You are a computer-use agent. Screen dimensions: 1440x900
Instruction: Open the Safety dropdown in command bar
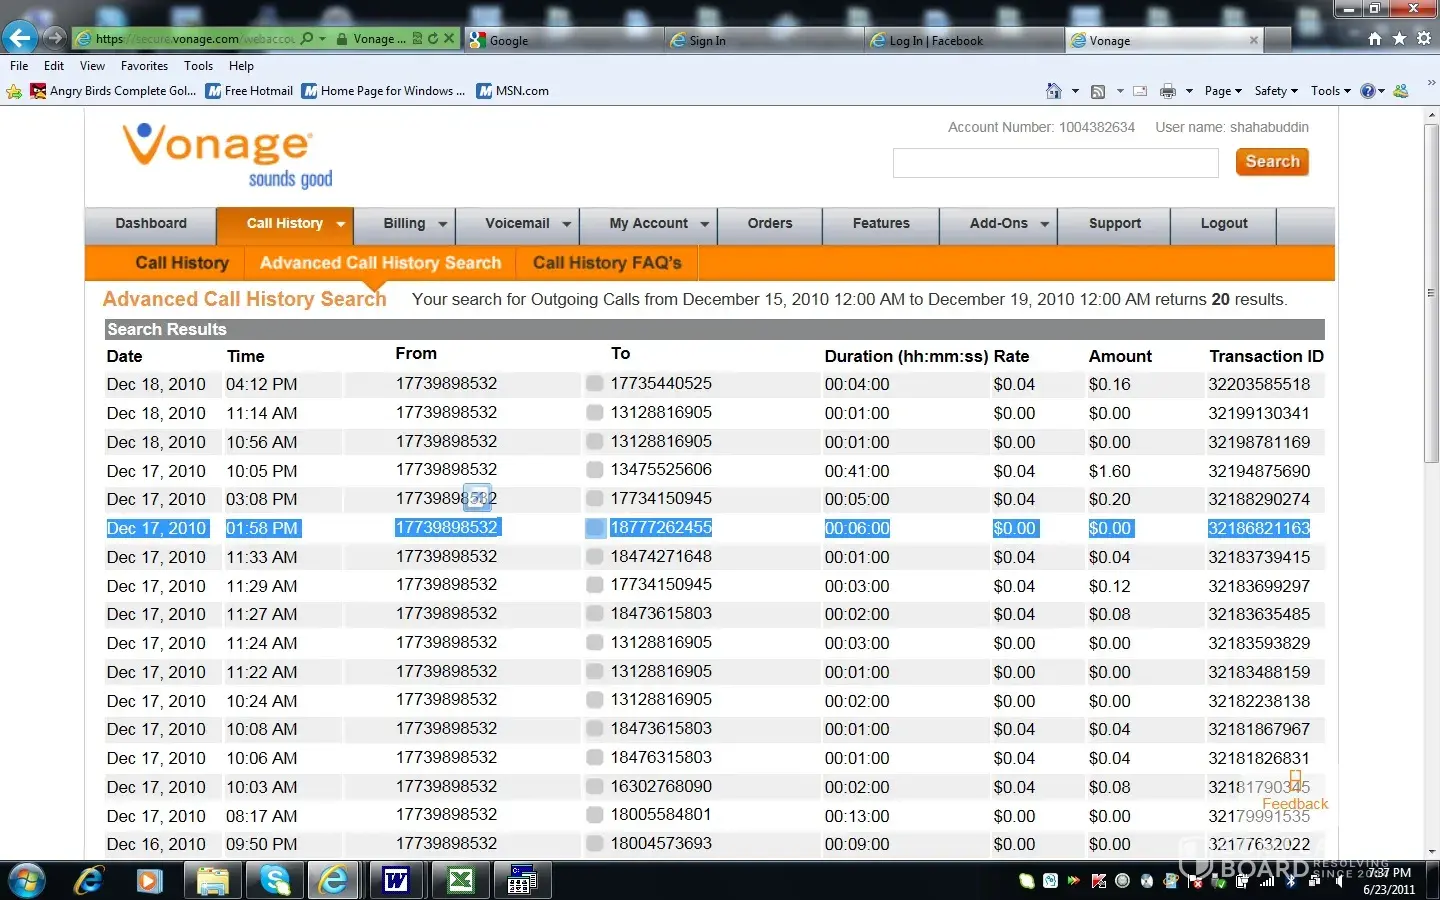point(1276,91)
